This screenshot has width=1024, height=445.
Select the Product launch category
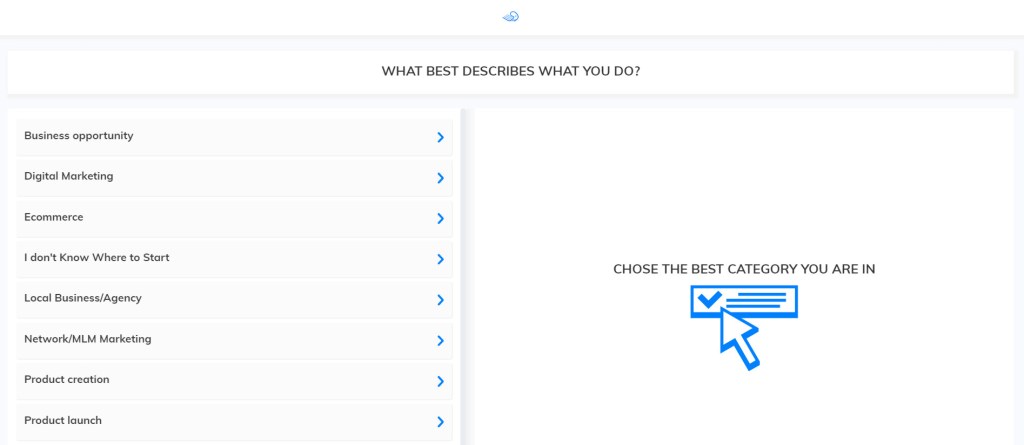click(63, 421)
